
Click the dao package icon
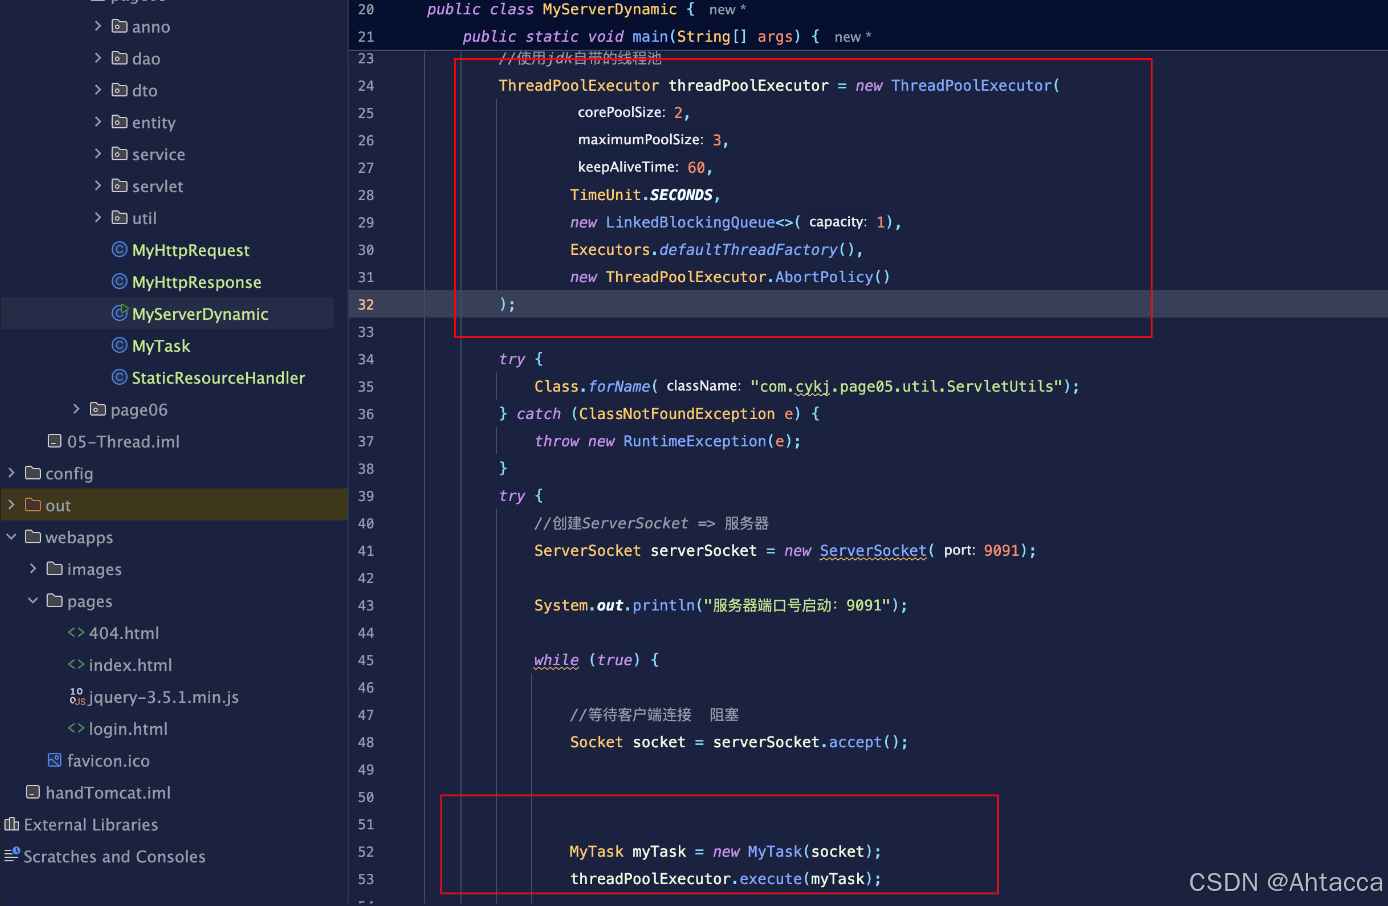(x=119, y=58)
